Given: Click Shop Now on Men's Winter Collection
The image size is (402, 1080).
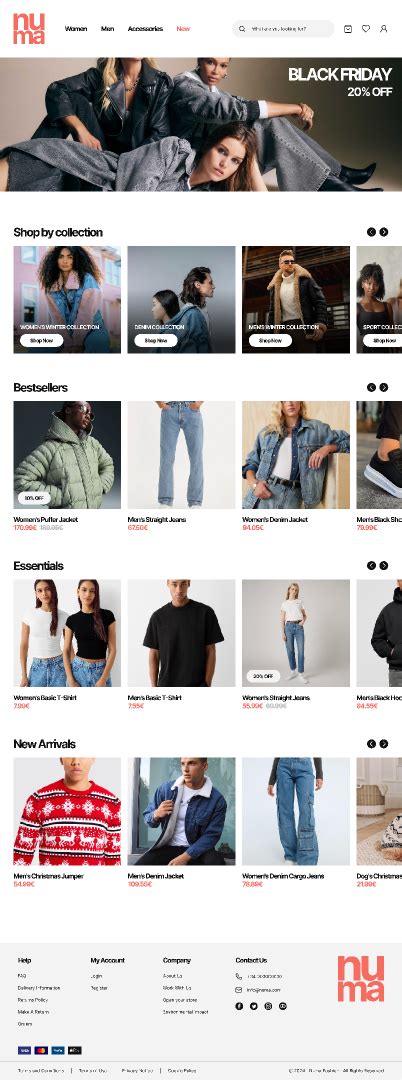Looking at the screenshot, I should [x=270, y=340].
